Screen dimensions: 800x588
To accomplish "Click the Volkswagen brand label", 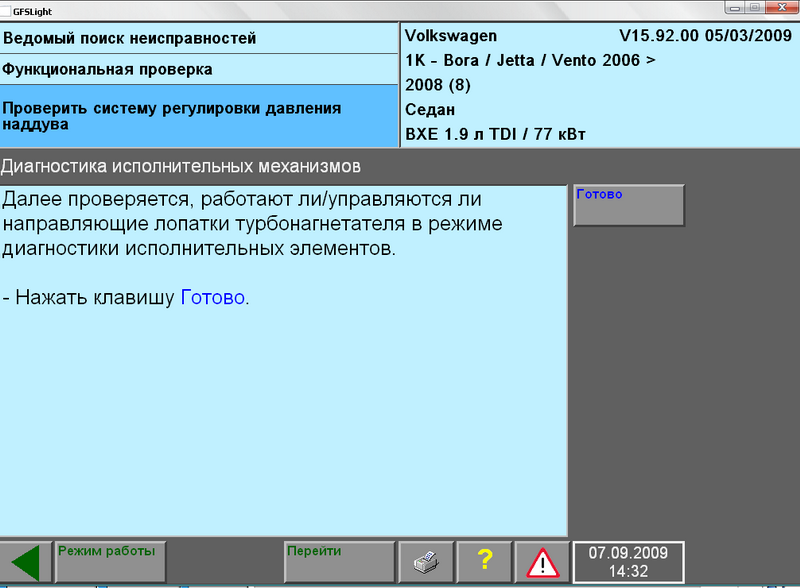I will click(x=451, y=36).
